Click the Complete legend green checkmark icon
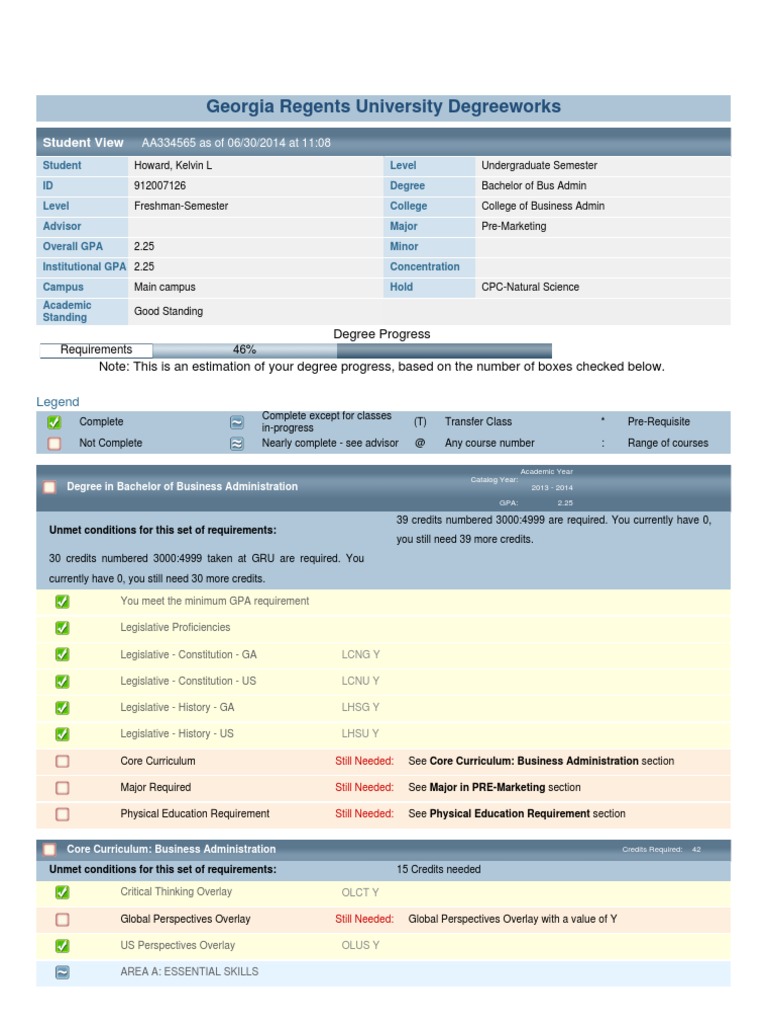Image resolution: width=768 pixels, height=1024 pixels. point(54,423)
